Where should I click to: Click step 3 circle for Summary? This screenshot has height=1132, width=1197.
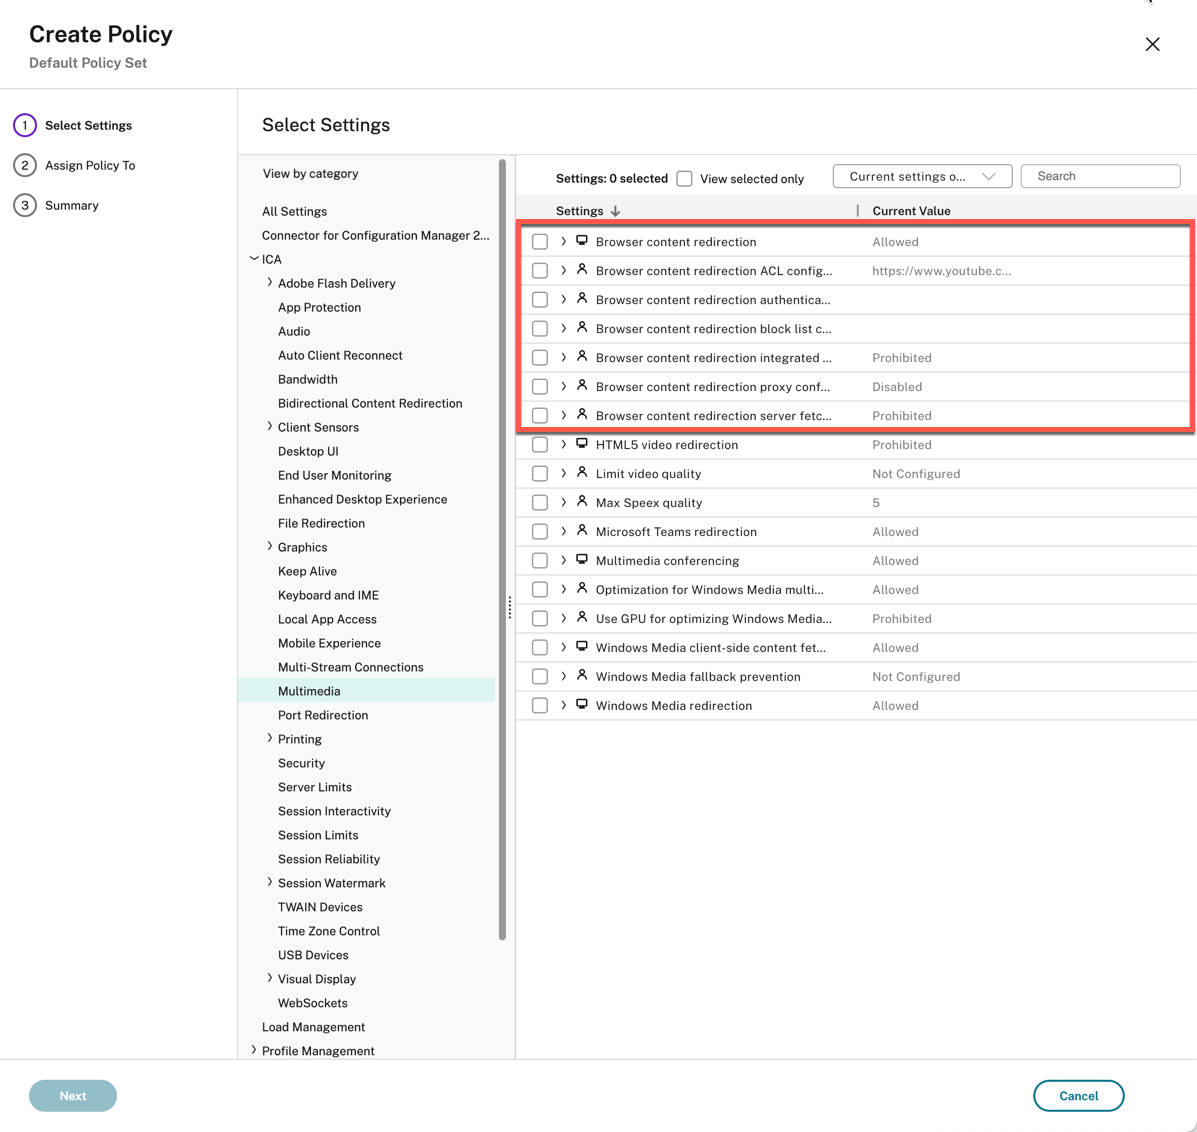24,205
